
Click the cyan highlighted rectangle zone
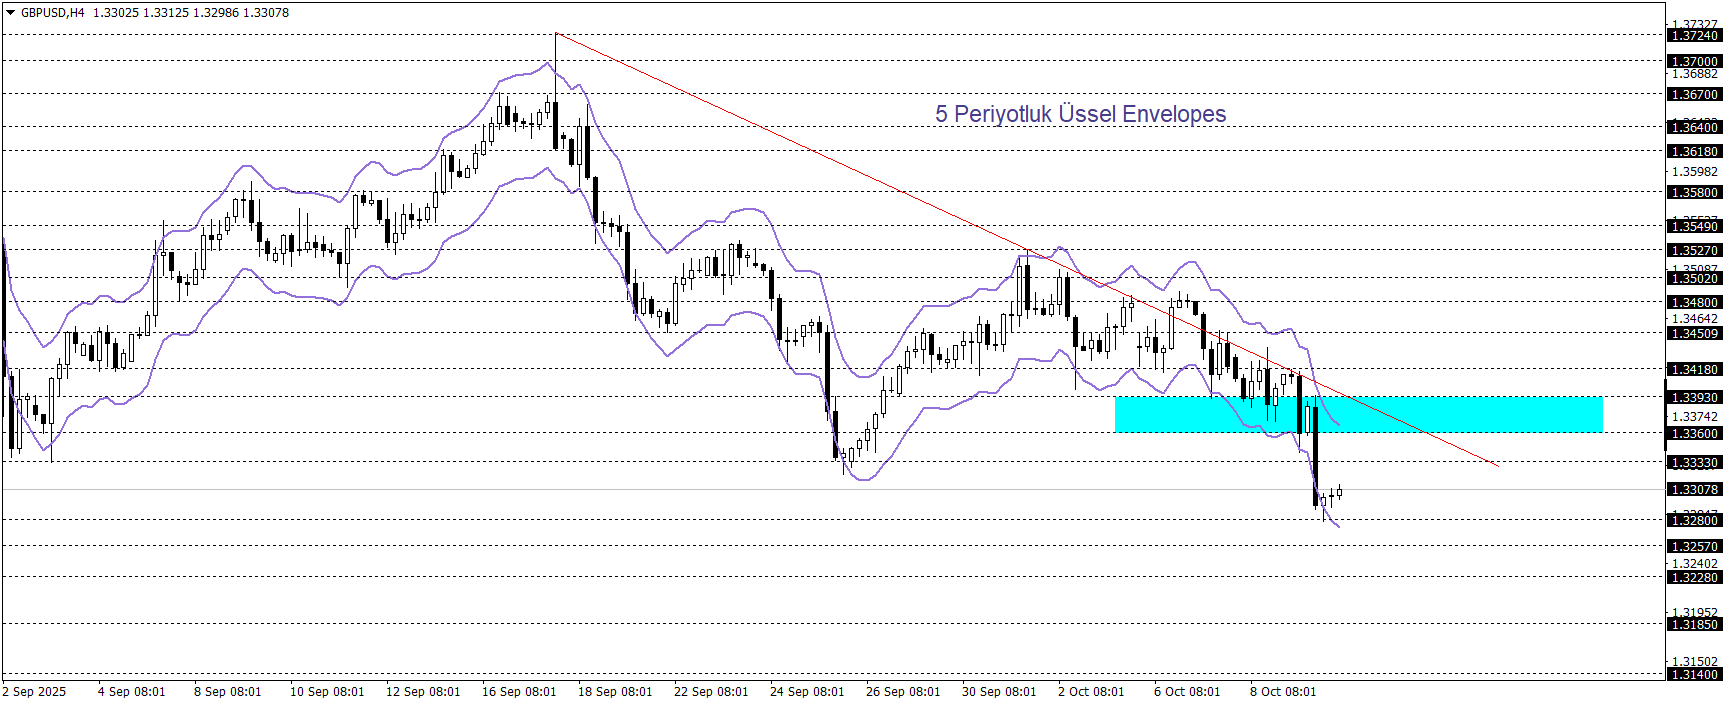point(1358,415)
